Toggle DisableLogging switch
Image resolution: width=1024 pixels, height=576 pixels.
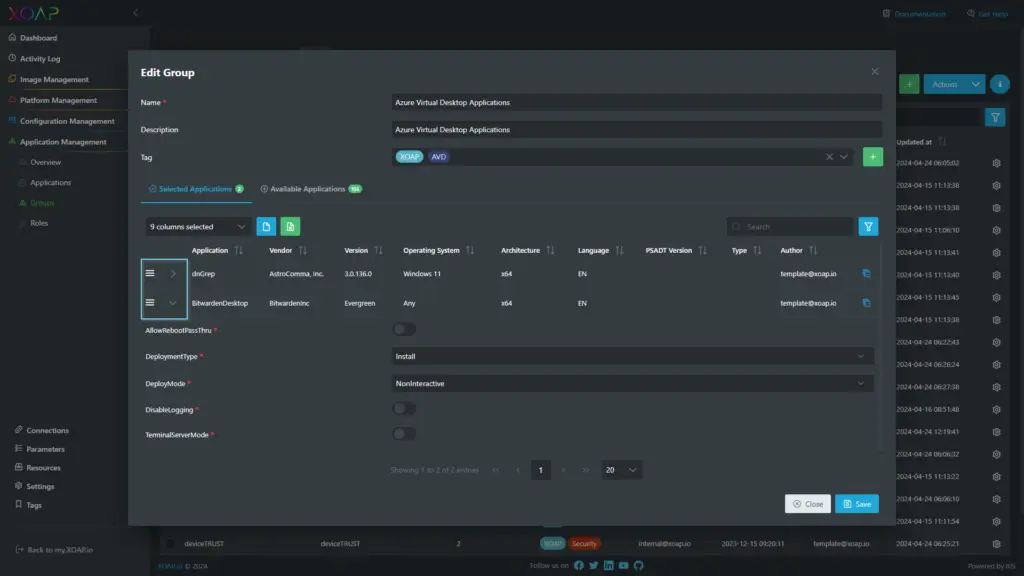point(404,409)
